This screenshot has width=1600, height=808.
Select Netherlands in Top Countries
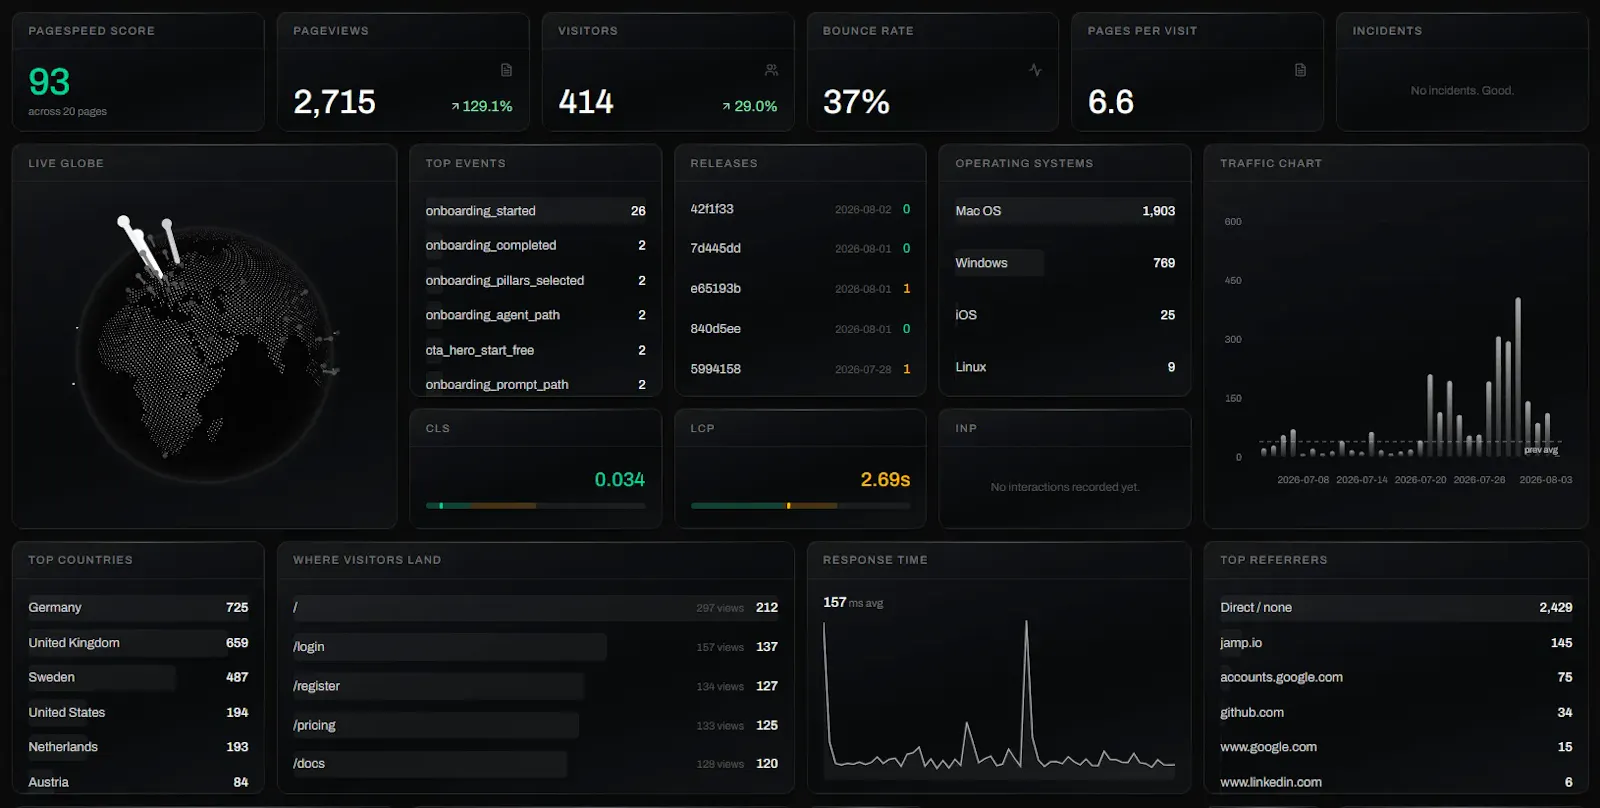[x=138, y=747]
